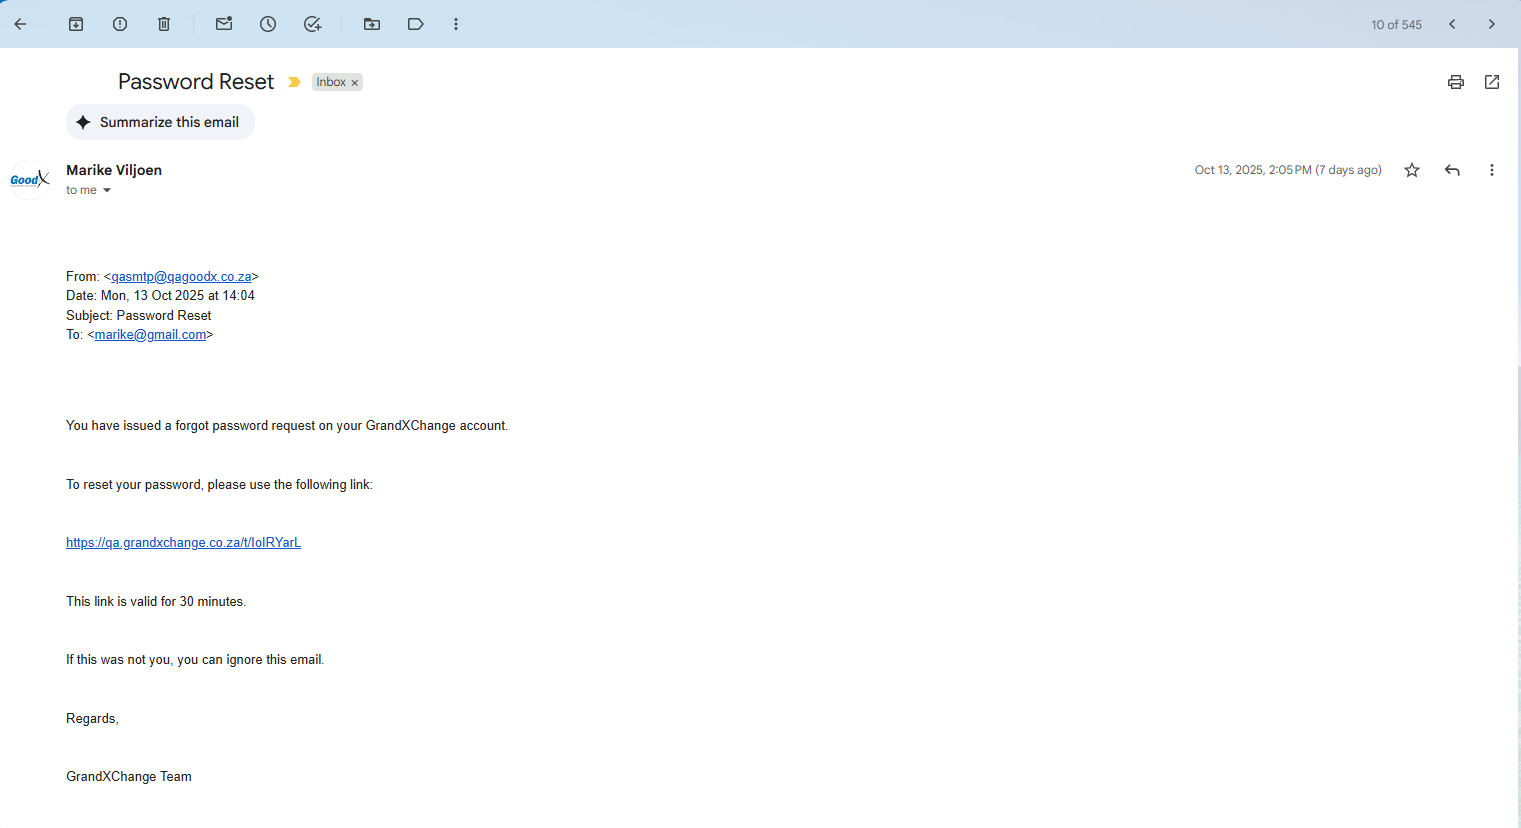Screen dimensions: 1521x828
Task: Archive this Password Reset email
Action: [x=76, y=24]
